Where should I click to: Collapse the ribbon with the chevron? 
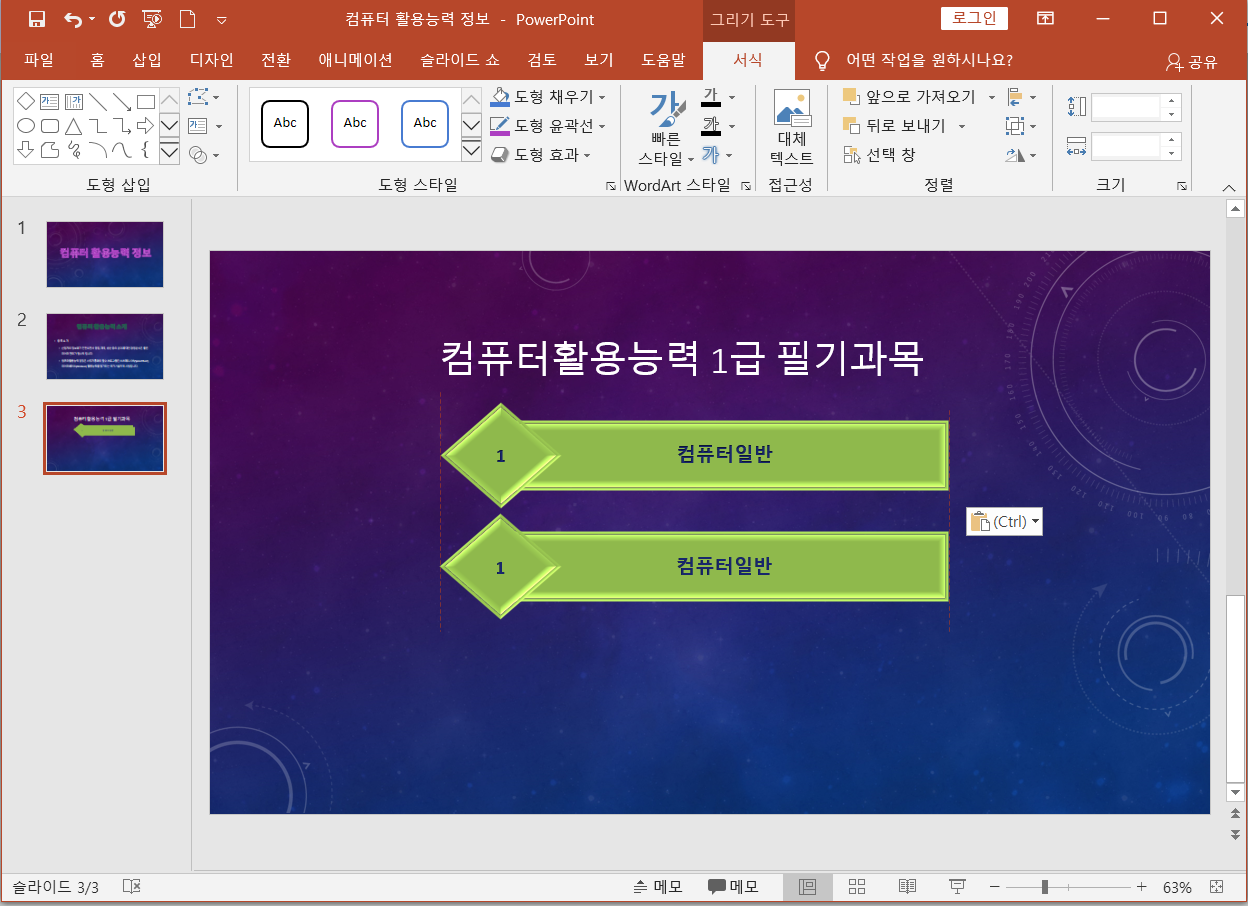coord(1229,187)
